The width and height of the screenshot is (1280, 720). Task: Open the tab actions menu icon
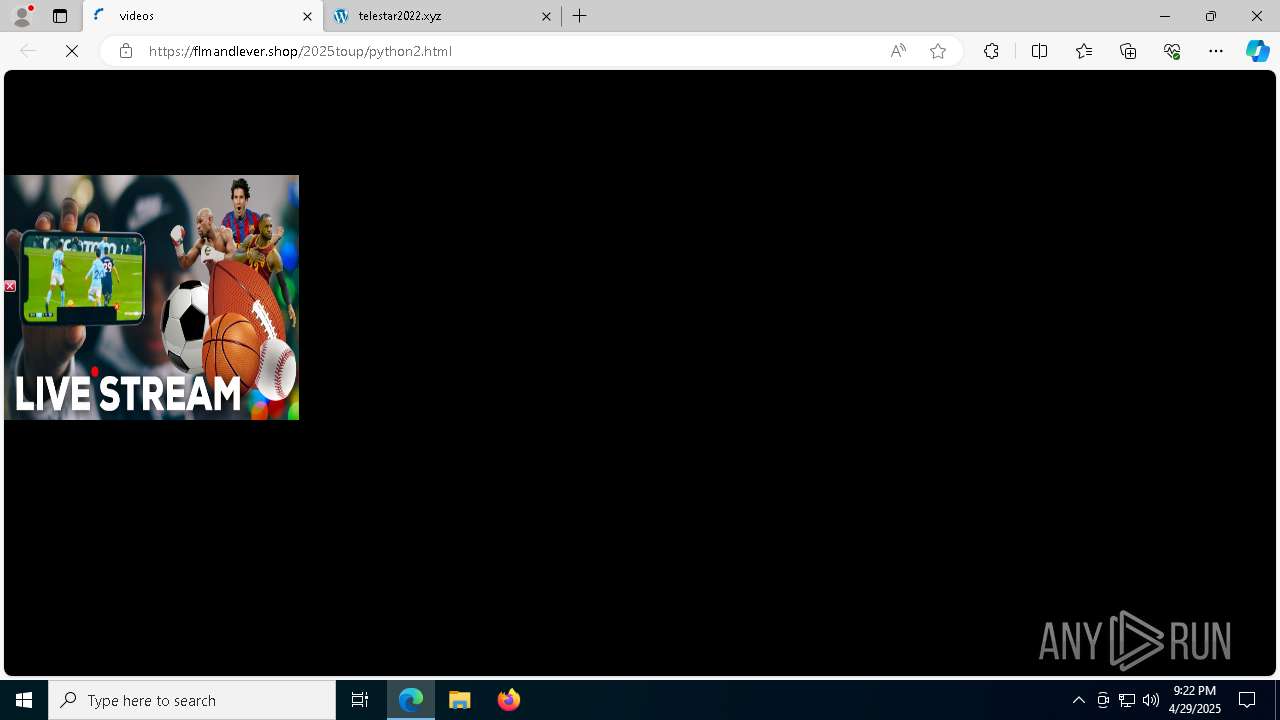[x=60, y=16]
